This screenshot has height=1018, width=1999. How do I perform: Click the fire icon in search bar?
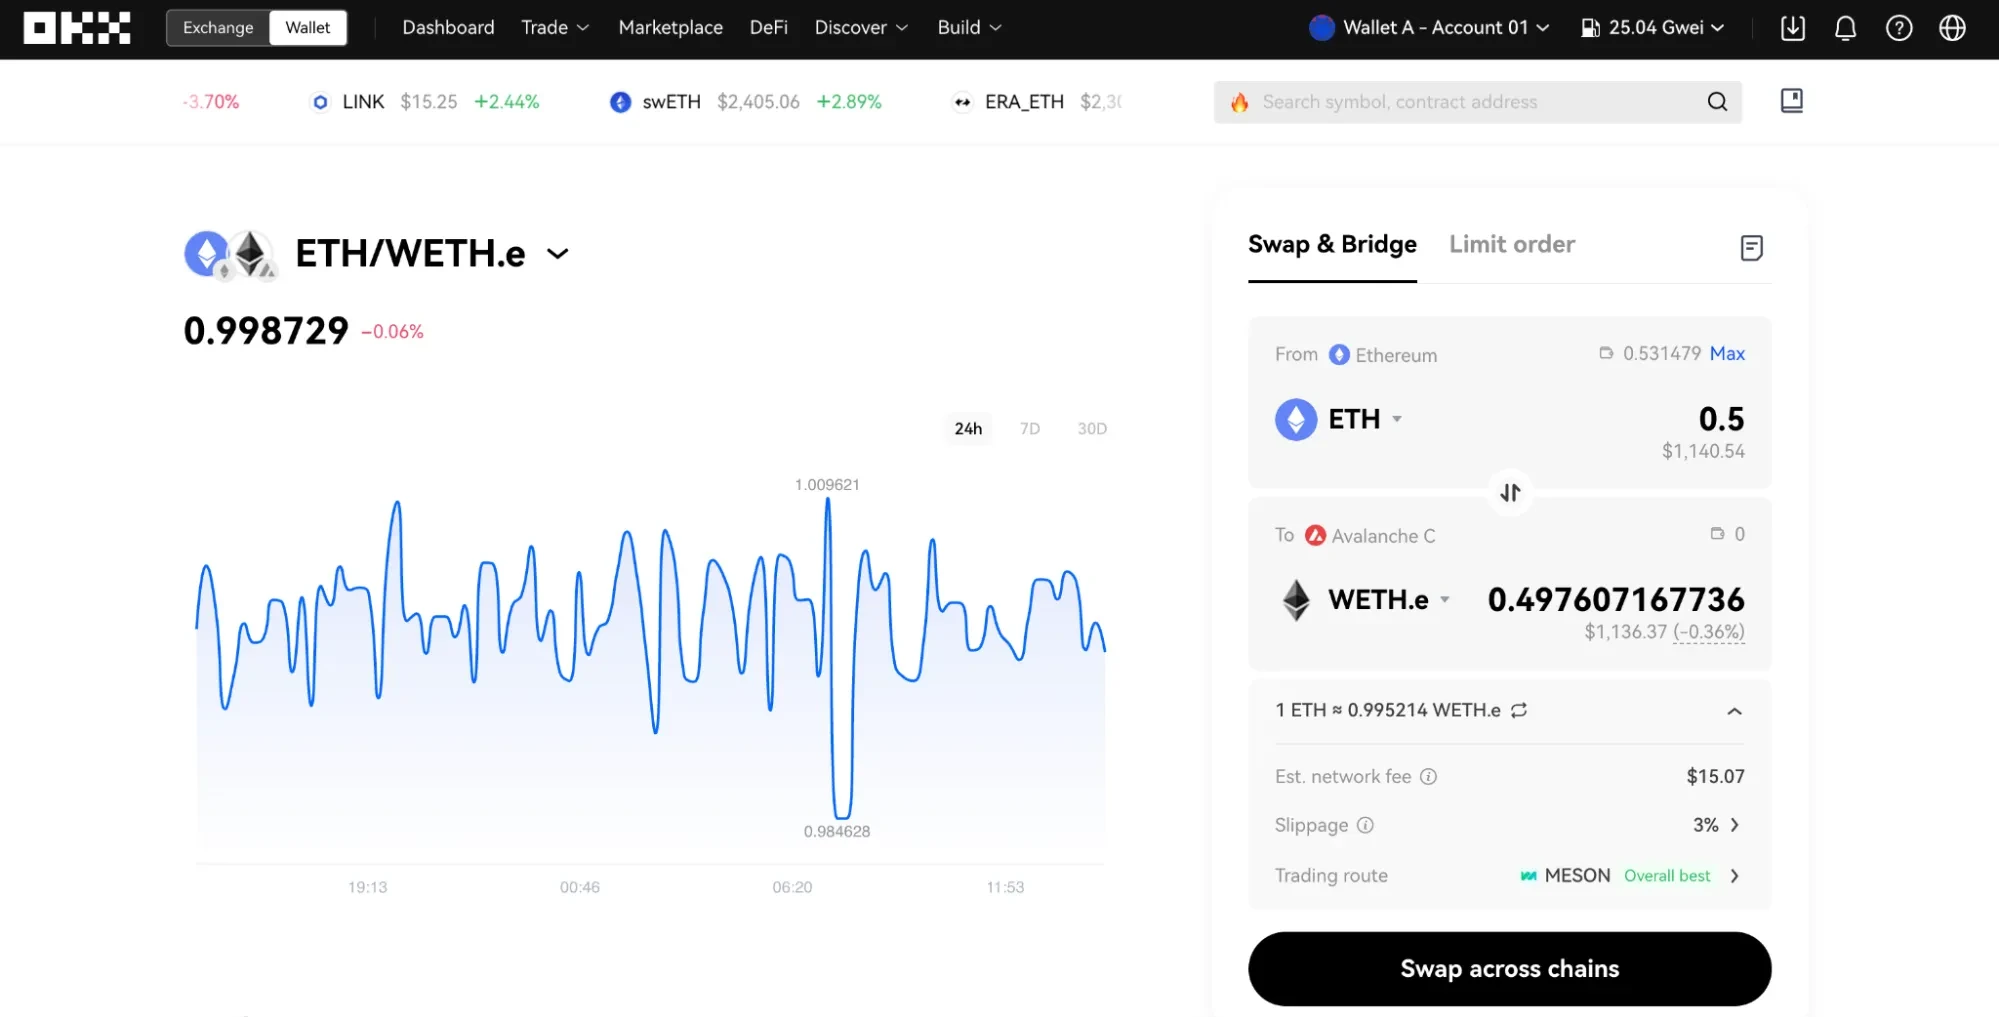point(1239,102)
